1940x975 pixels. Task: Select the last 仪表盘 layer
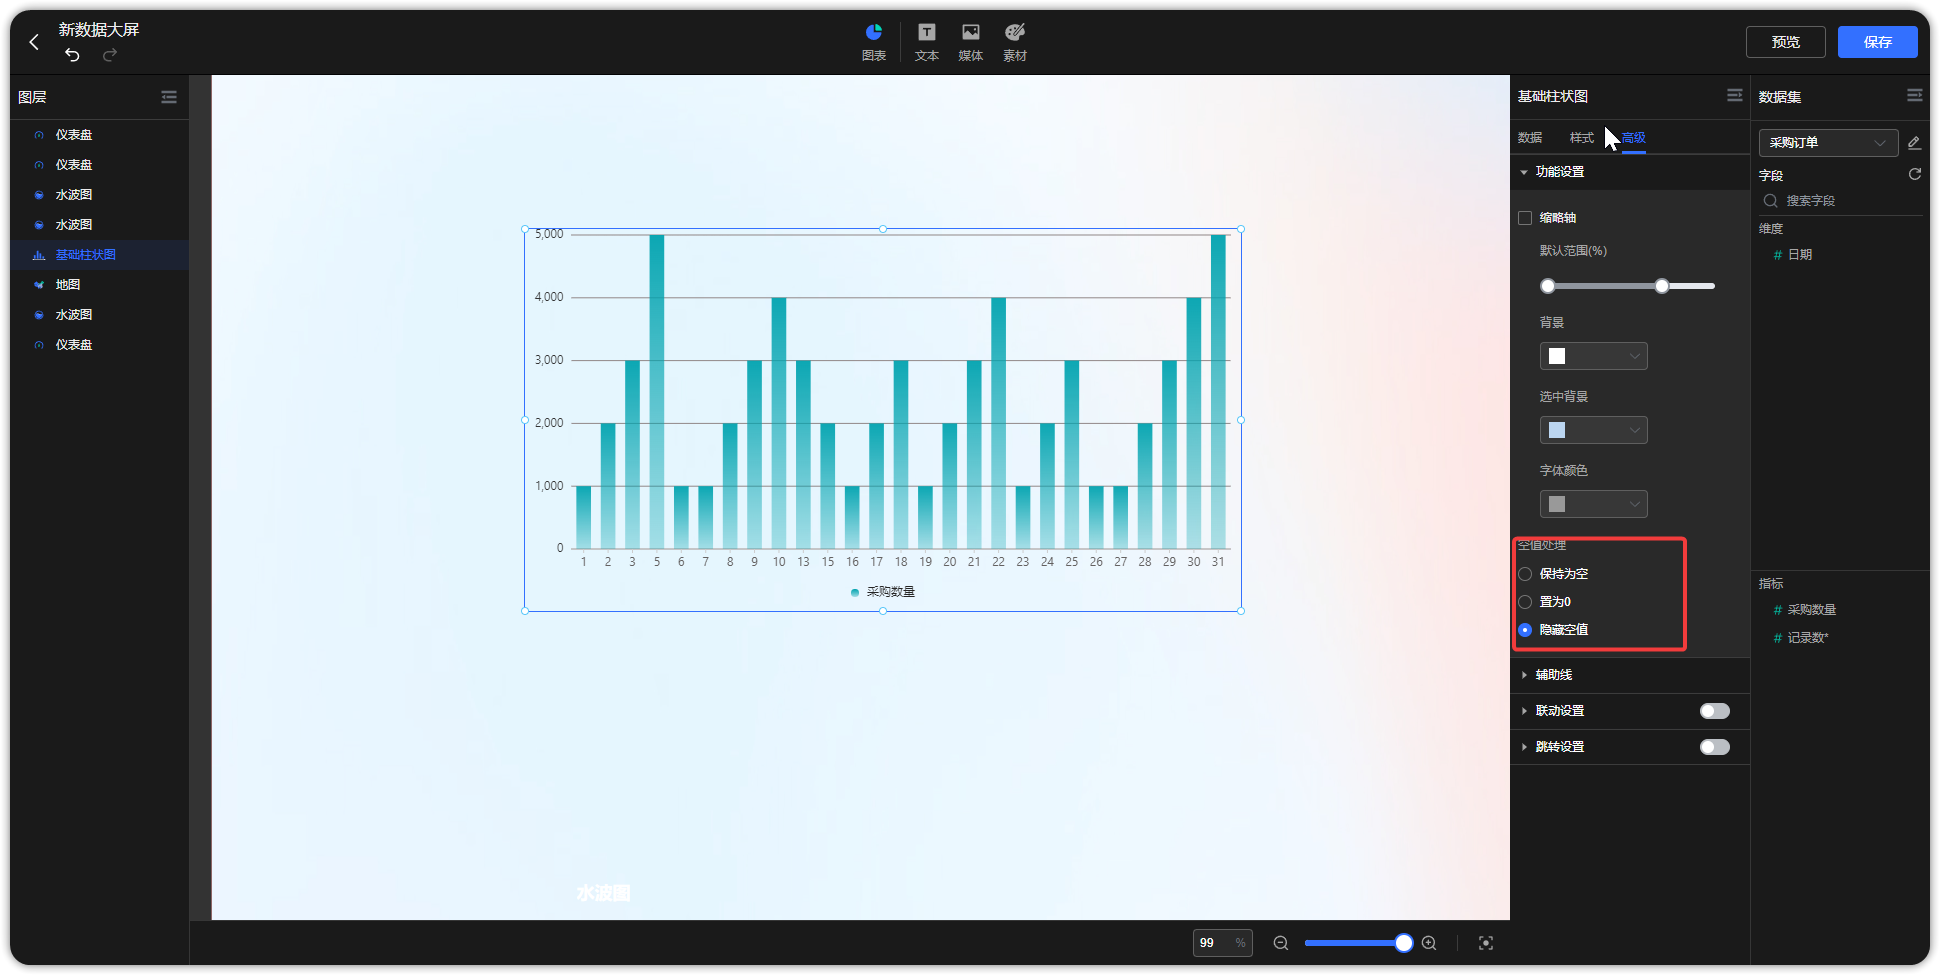tap(100, 345)
